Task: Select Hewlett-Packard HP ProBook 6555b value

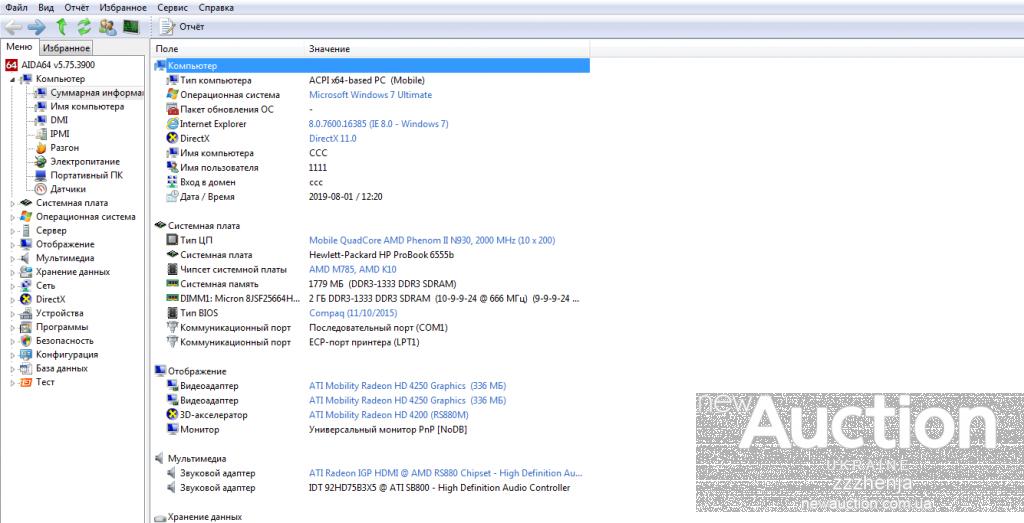Action: 381,255
